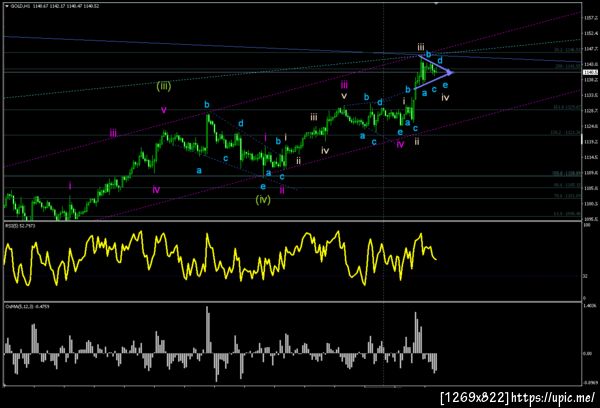Select the yellow-green (iii) wave label
This screenshot has width=600, height=408.
[x=164, y=86]
